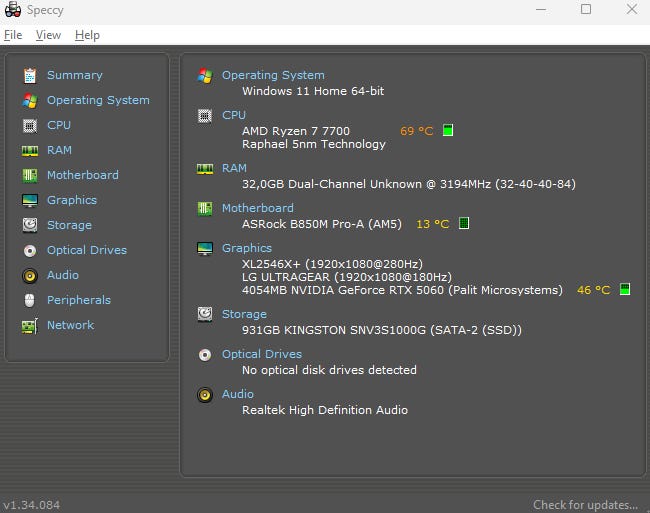Click Raphael 5nm Technology text
This screenshot has height=513, width=650.
coord(314,144)
